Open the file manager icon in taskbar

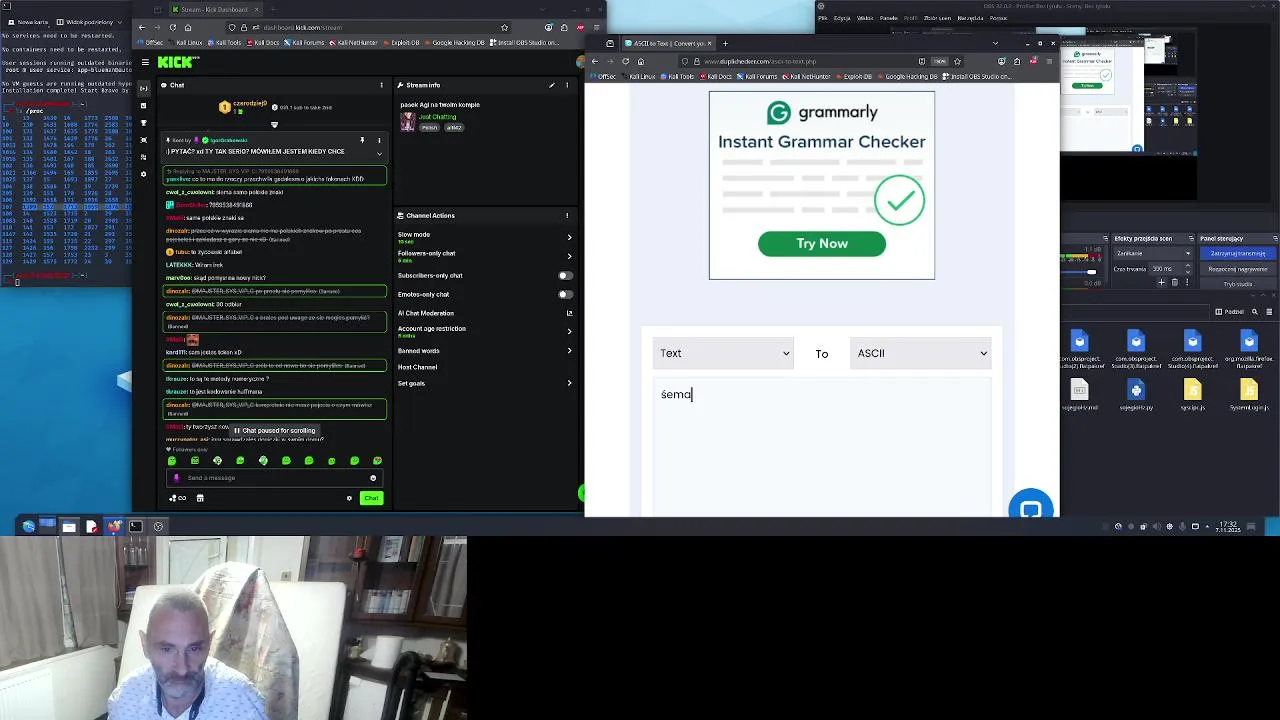coord(69,526)
